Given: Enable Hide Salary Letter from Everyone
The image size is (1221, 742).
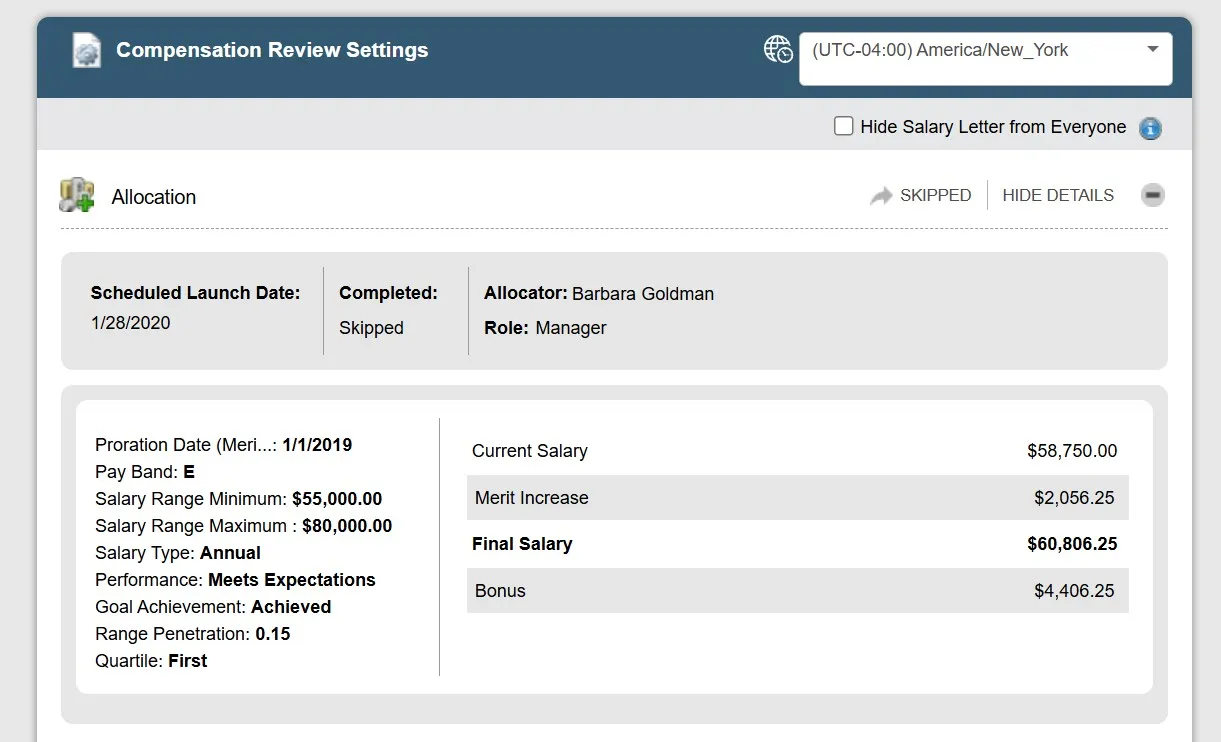Looking at the screenshot, I should (x=843, y=126).
